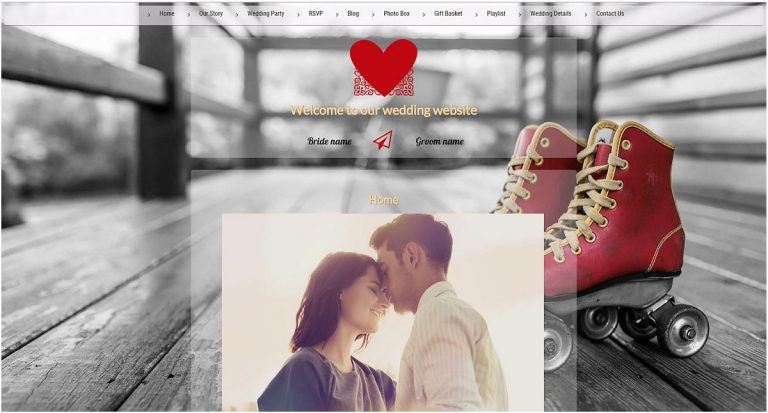The width and height of the screenshot is (768, 413).
Task: Click the welcome to our wedding heading
Action: tap(383, 110)
